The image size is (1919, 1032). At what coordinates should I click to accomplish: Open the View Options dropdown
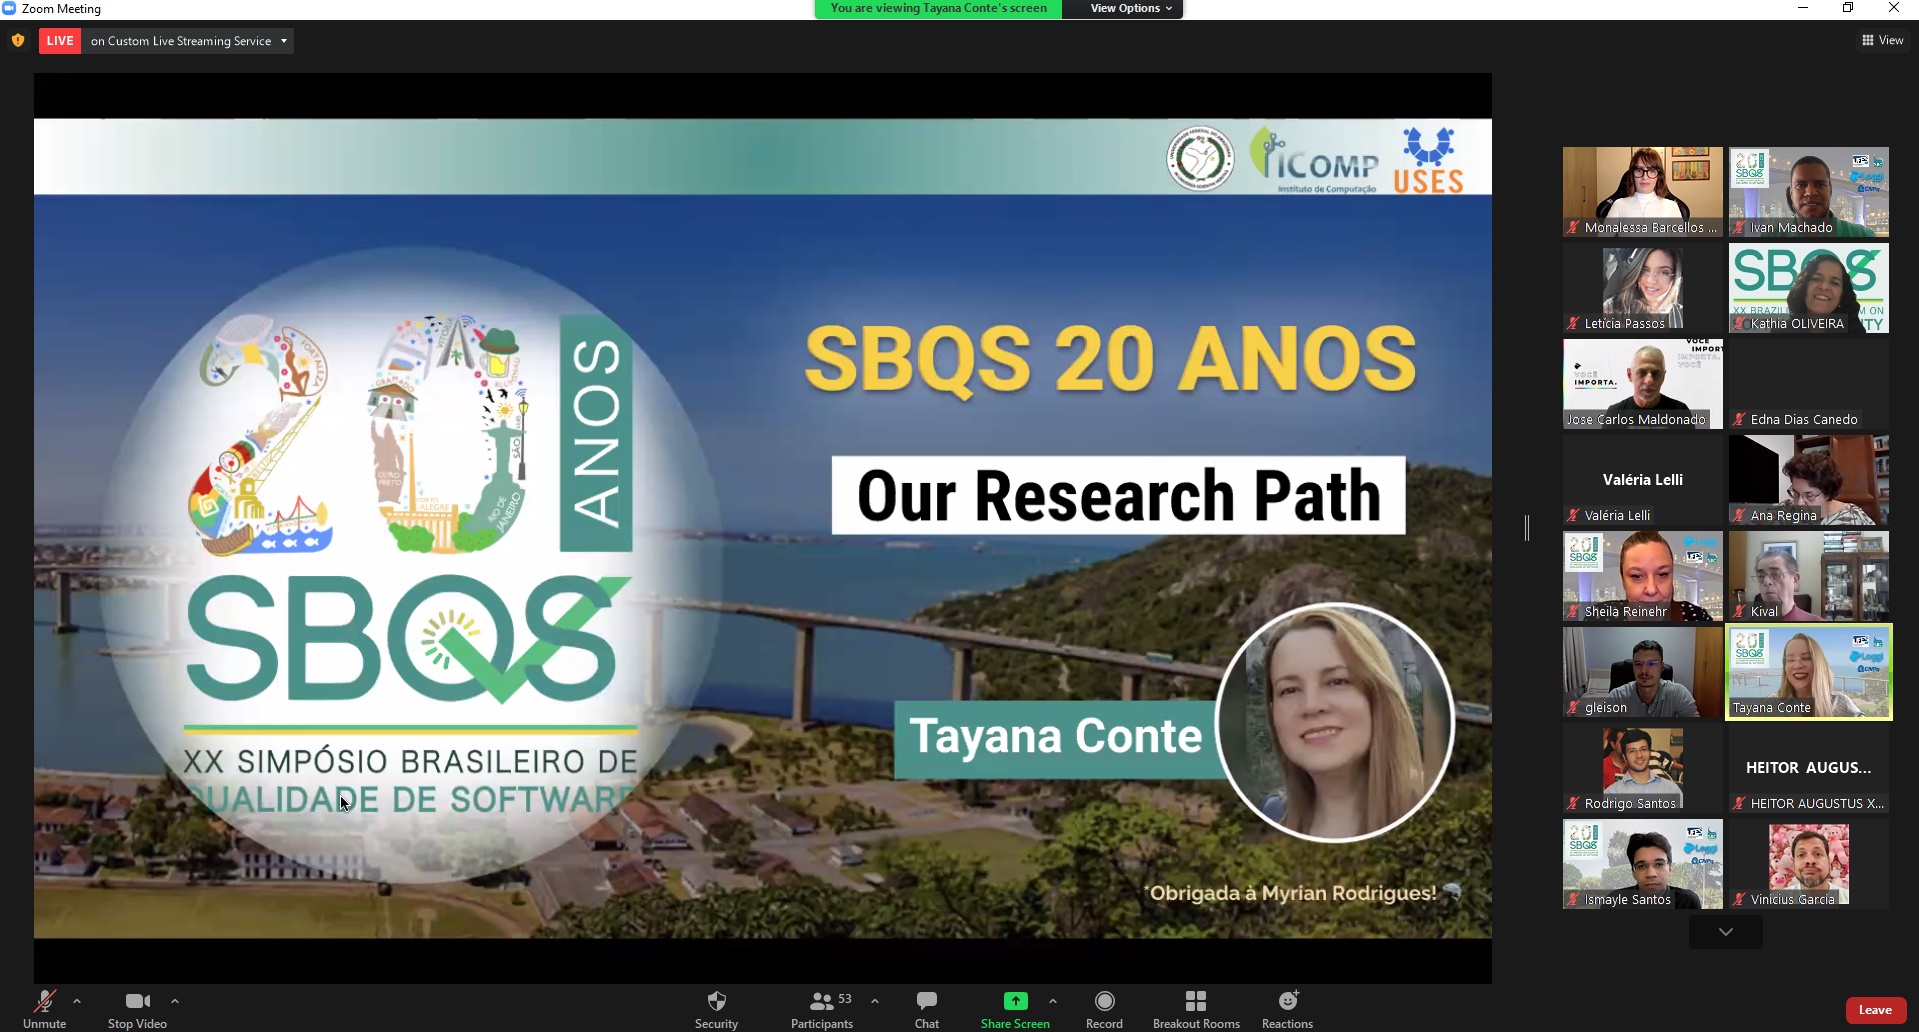[1130, 8]
